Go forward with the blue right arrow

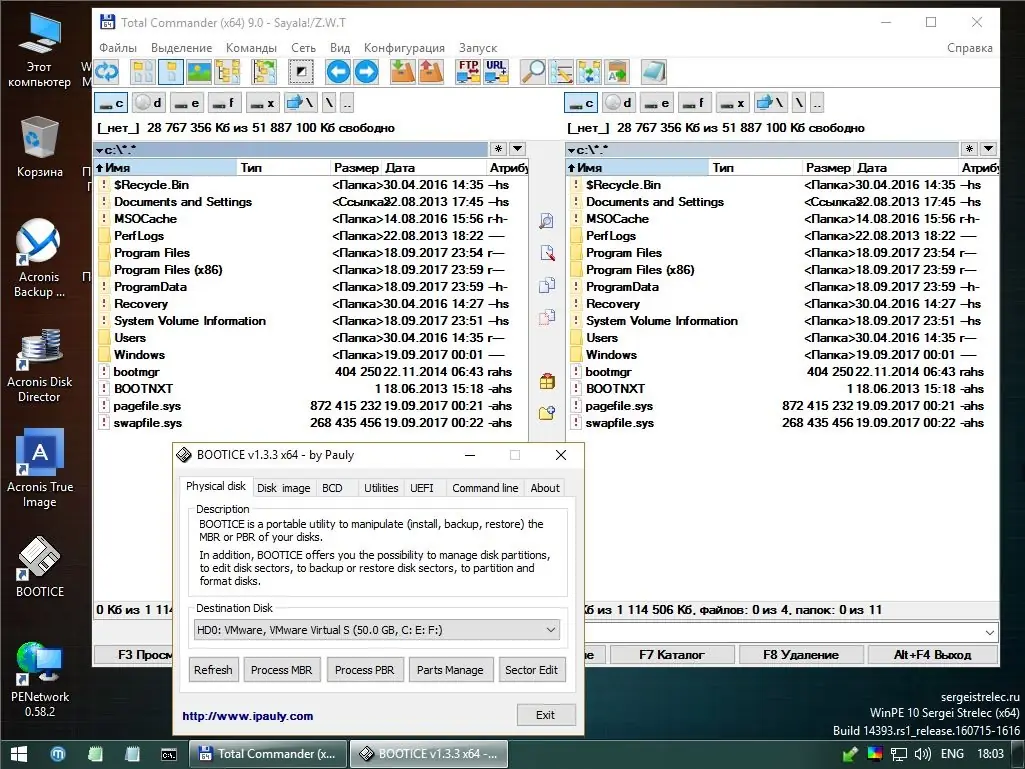coord(366,71)
